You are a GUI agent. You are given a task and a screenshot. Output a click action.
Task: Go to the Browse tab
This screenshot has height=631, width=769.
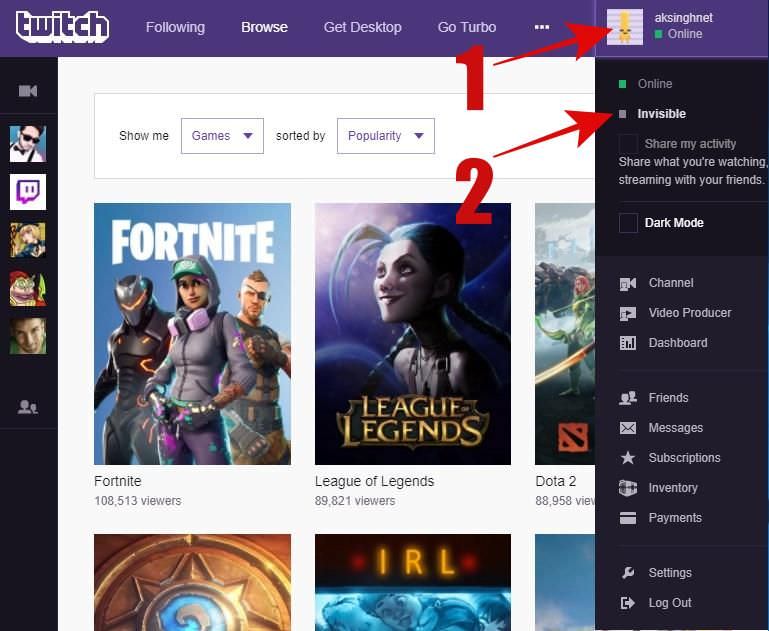[x=264, y=27]
